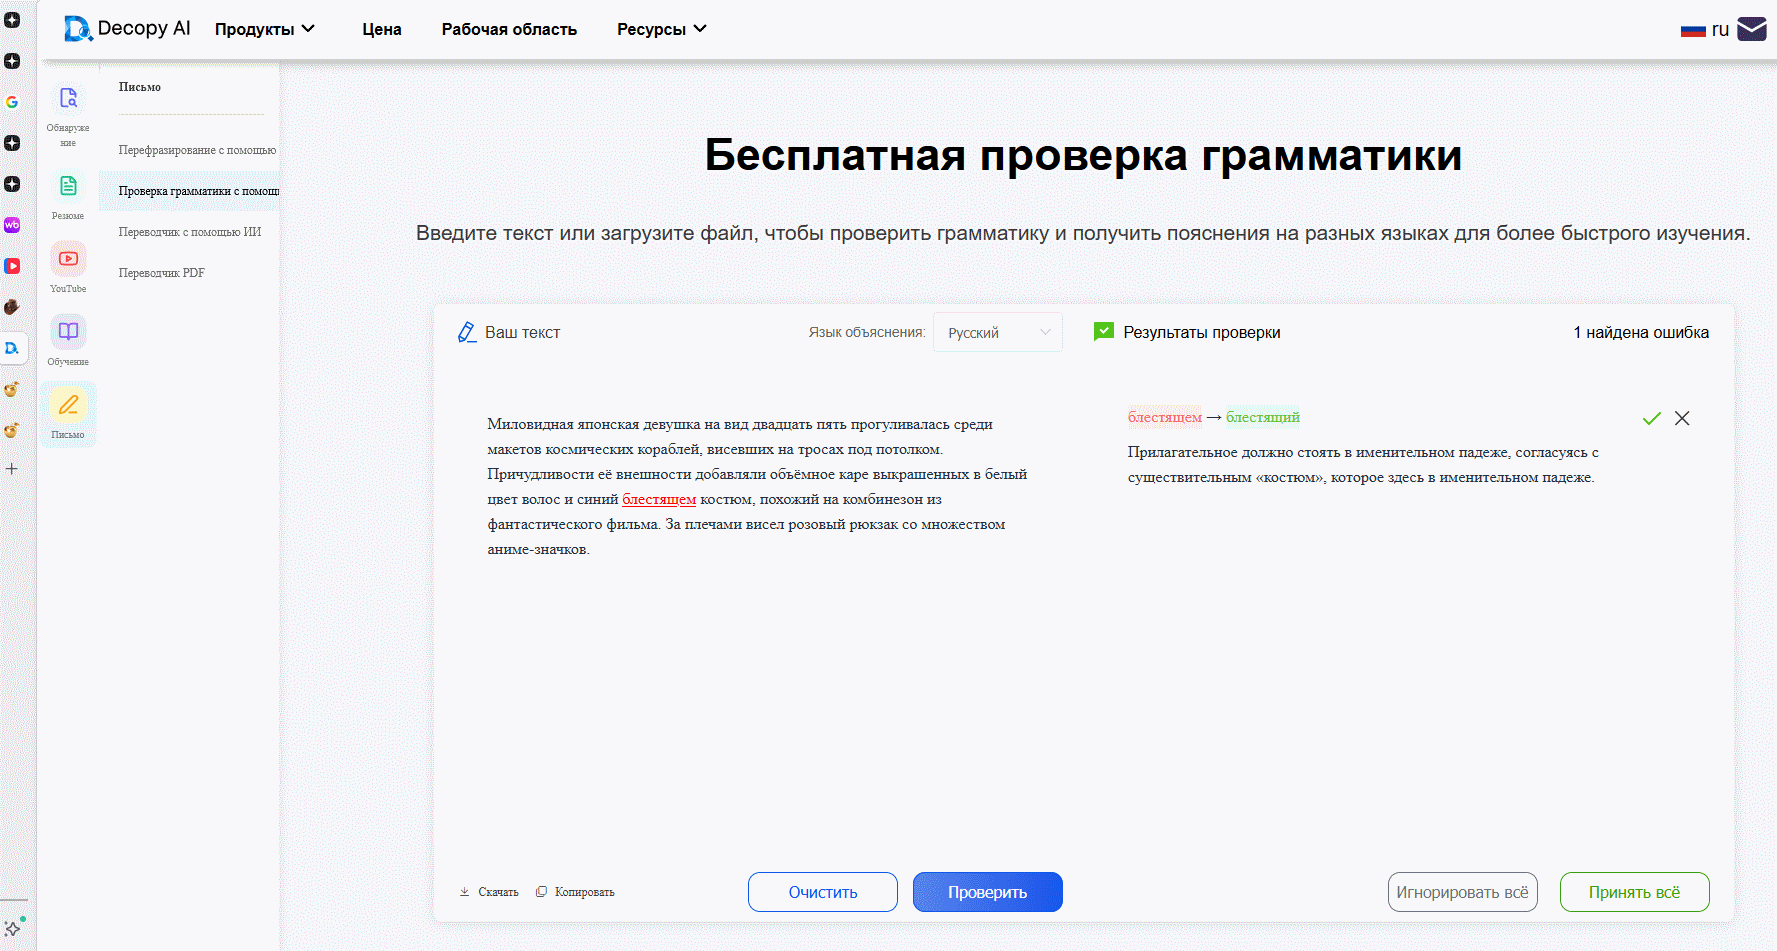Click Принять всё to accept all corrections
This screenshot has width=1777, height=951.
pyautogui.click(x=1634, y=891)
